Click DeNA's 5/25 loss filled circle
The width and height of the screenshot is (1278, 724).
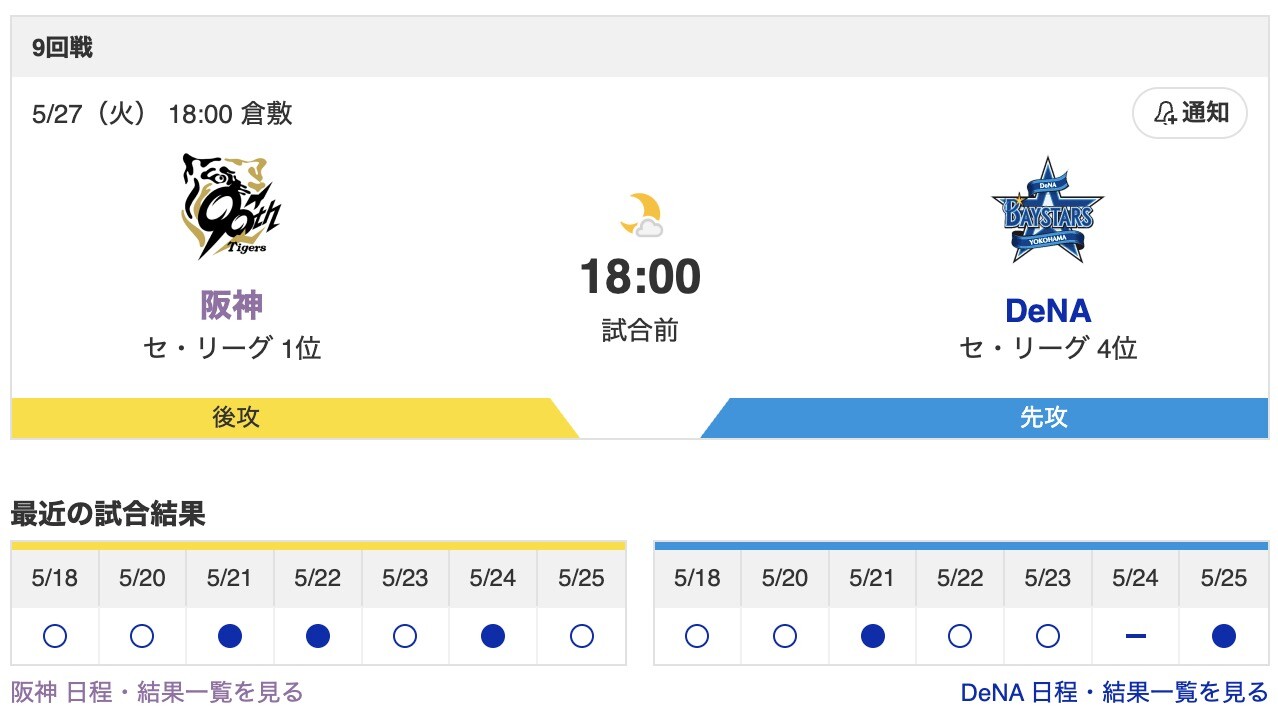(x=1223, y=636)
